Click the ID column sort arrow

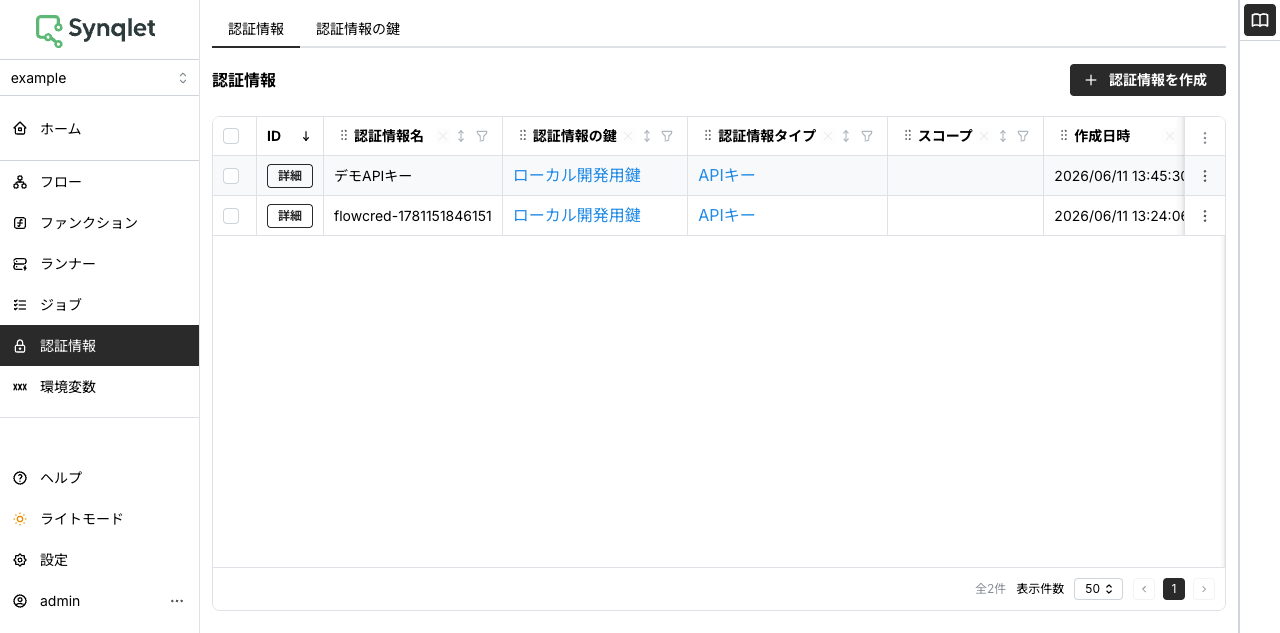click(x=306, y=136)
